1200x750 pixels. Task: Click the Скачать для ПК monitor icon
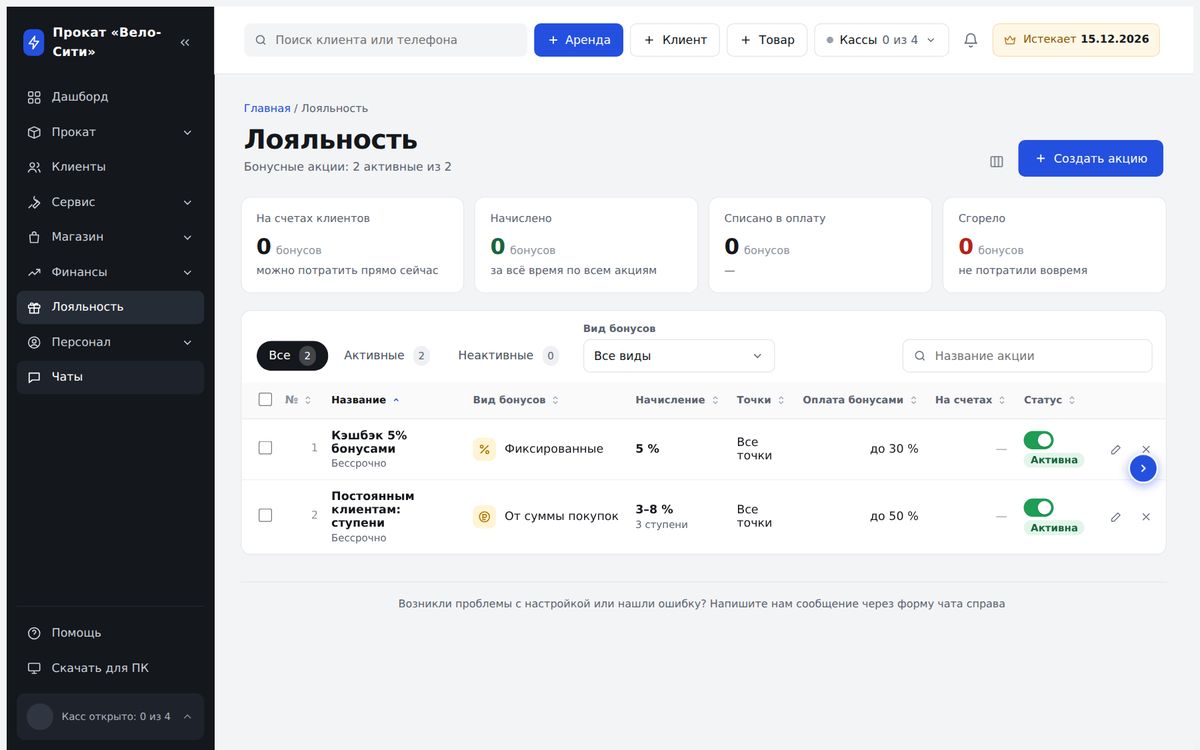[34, 668]
